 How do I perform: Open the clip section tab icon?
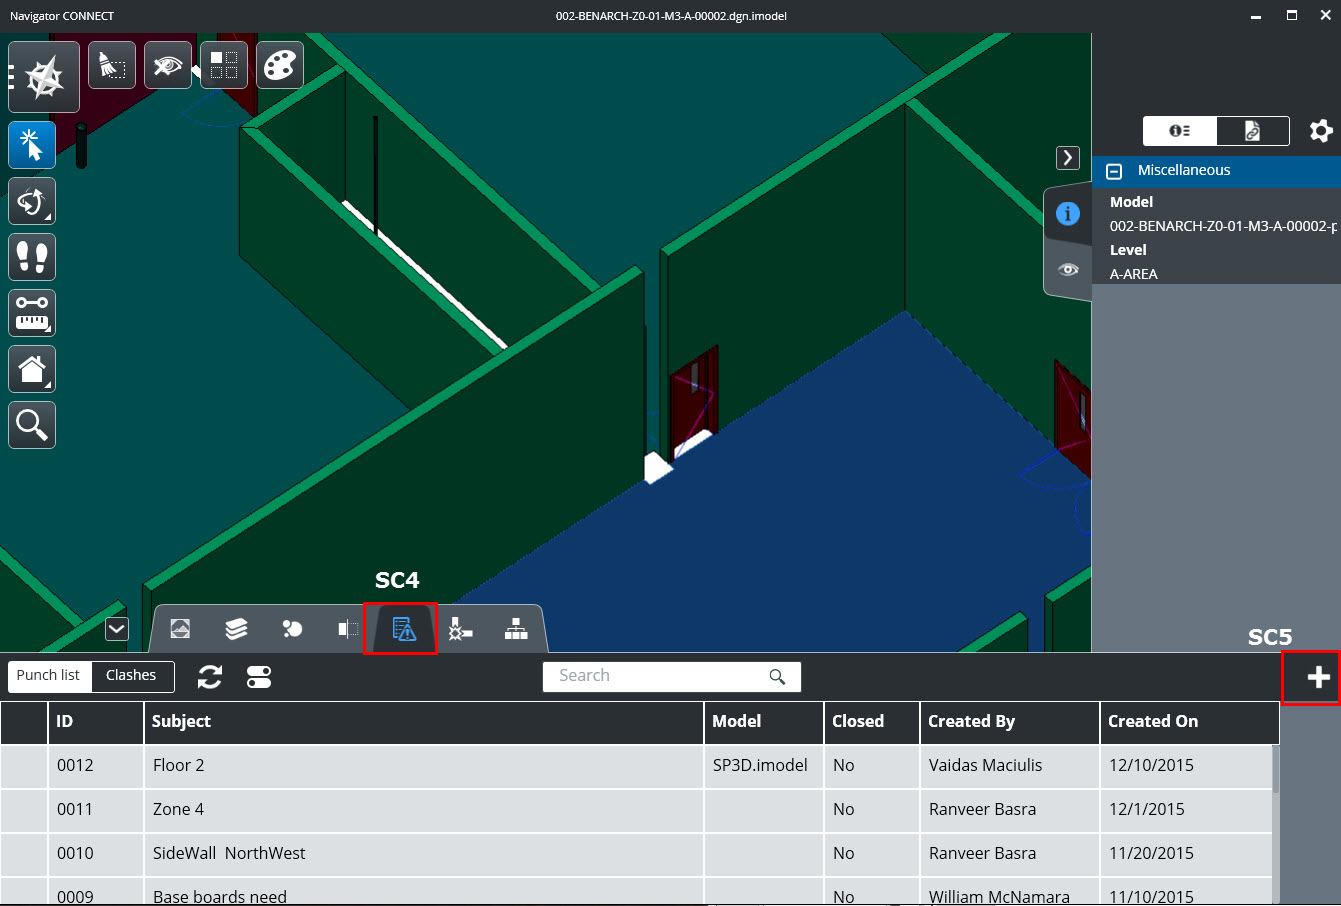[347, 628]
